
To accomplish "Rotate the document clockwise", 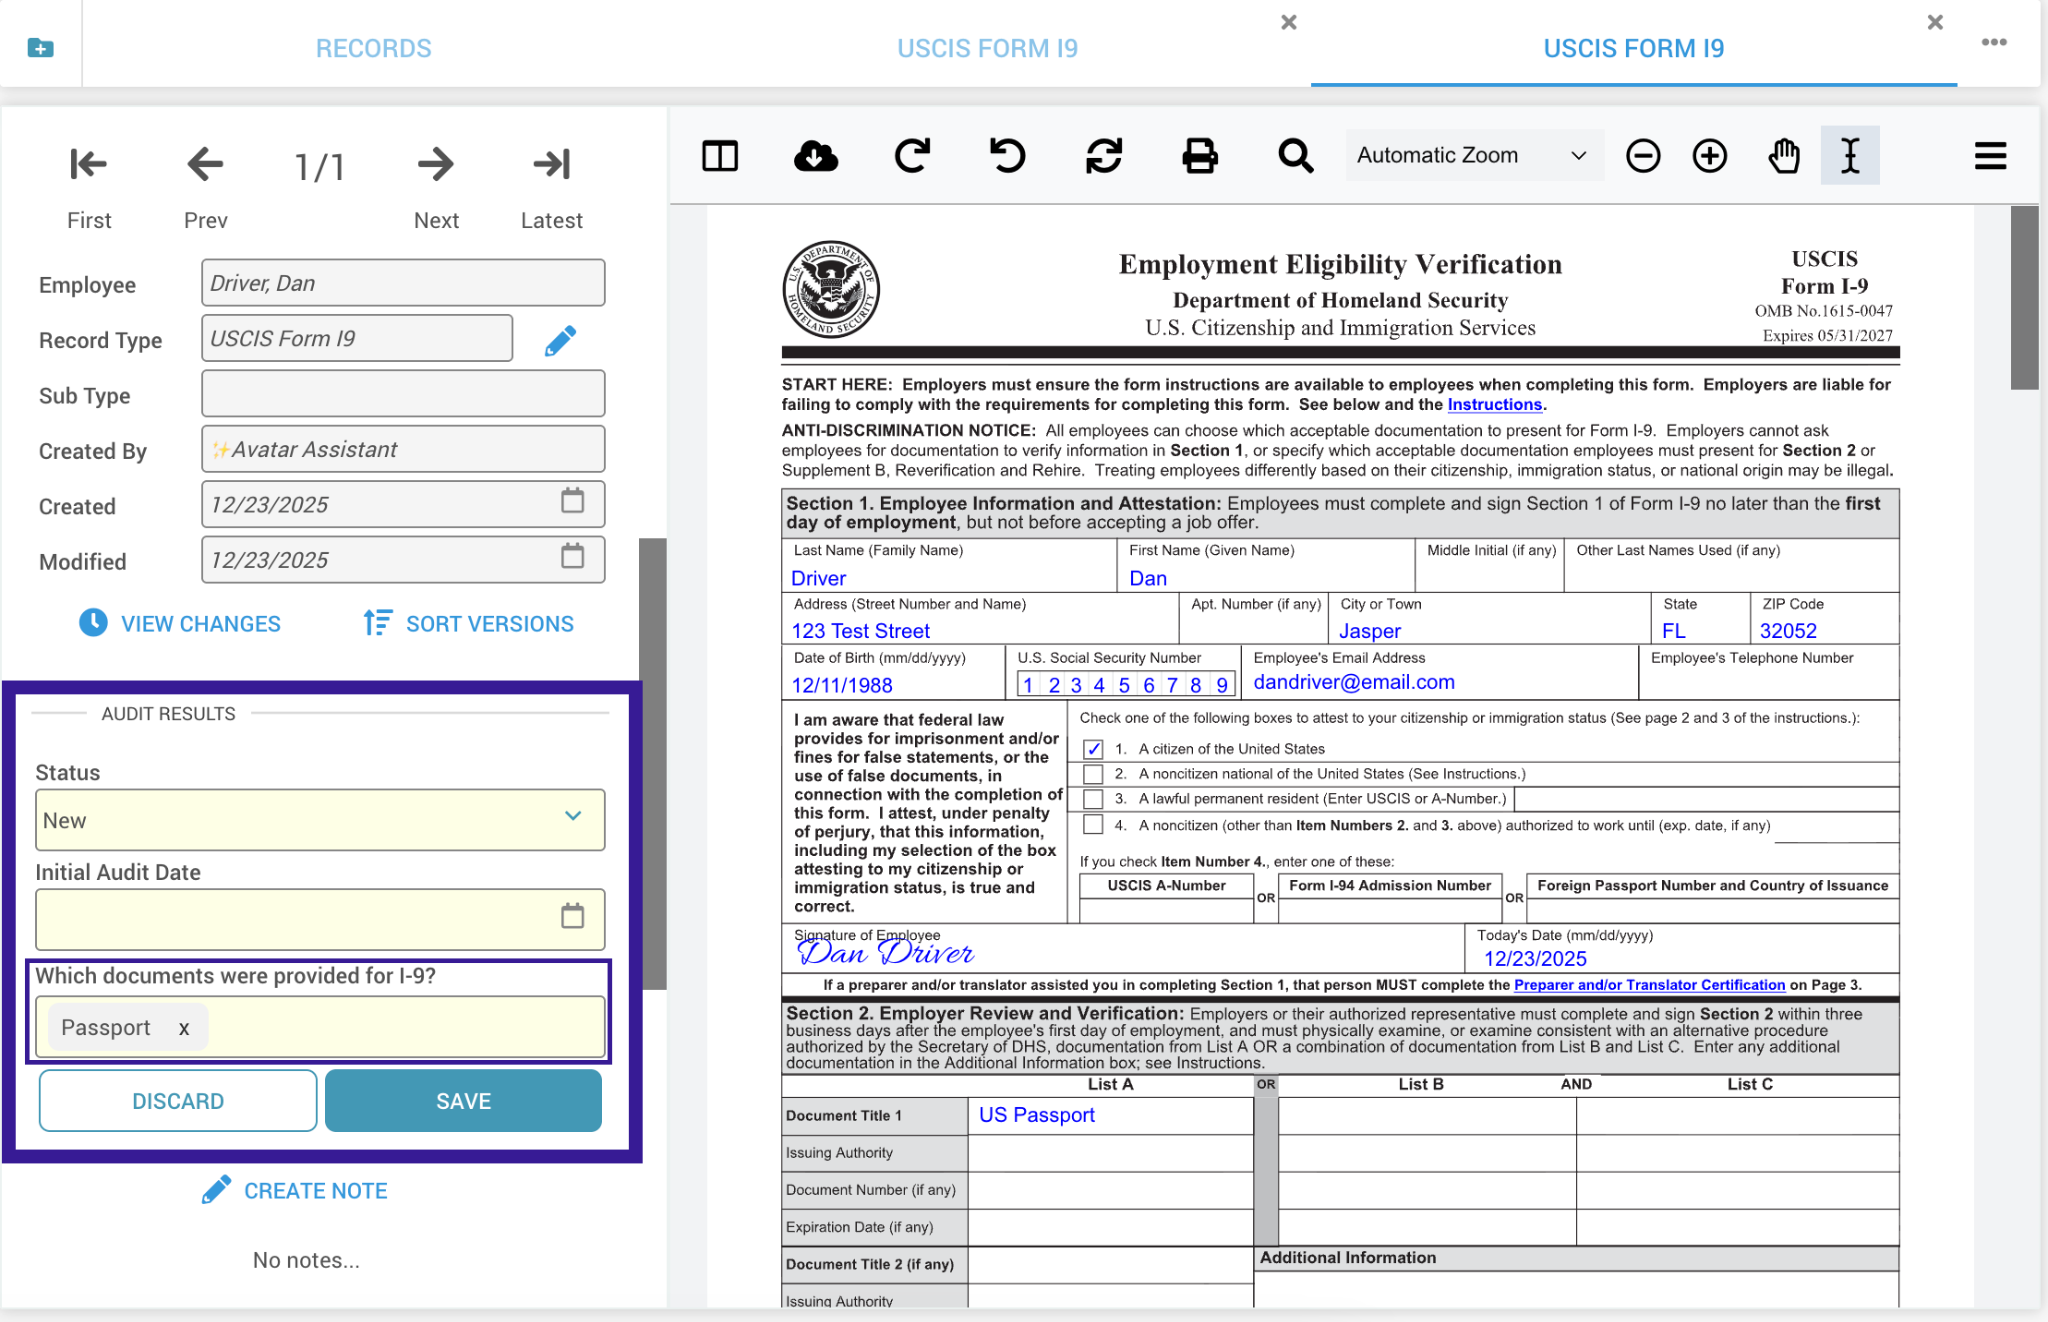I will (x=912, y=156).
